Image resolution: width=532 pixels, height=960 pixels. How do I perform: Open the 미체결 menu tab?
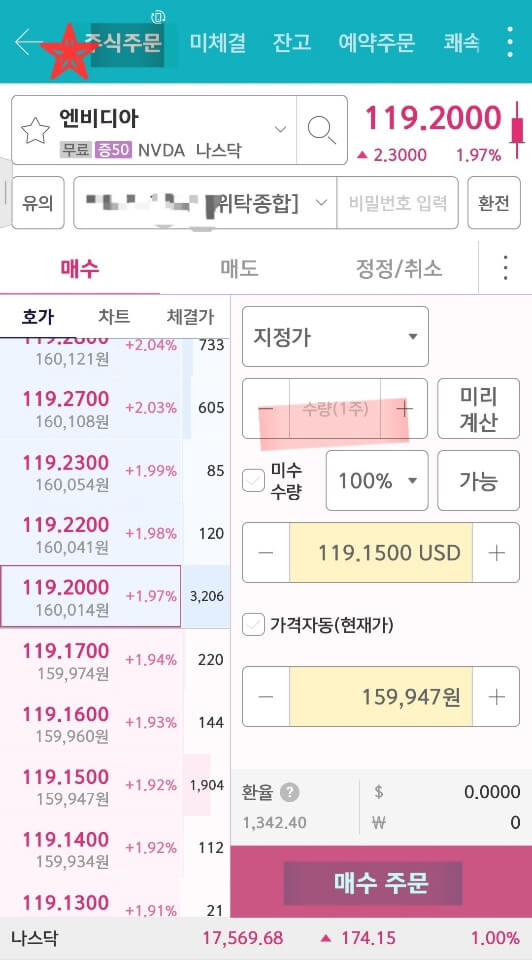(217, 42)
